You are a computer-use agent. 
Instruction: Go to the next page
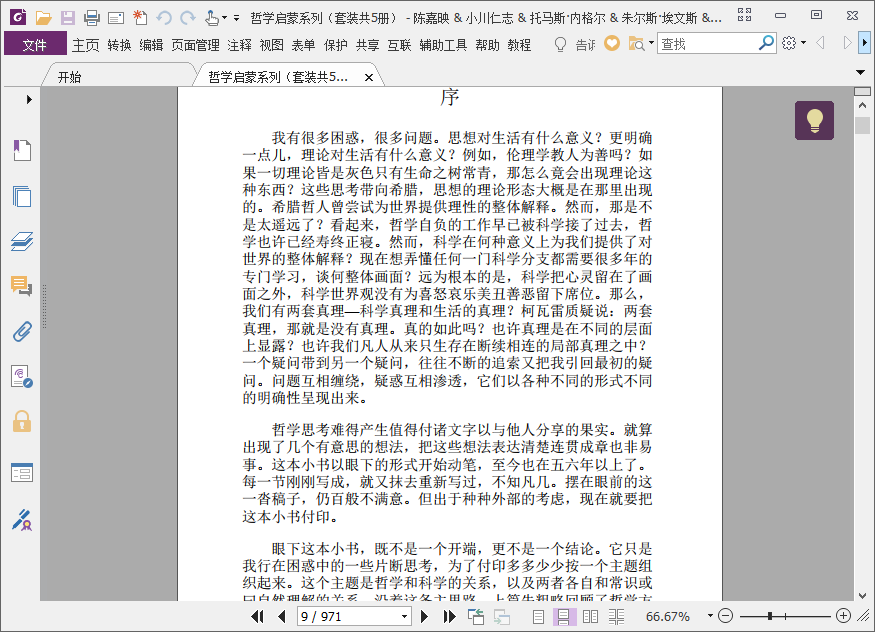[x=424, y=616]
